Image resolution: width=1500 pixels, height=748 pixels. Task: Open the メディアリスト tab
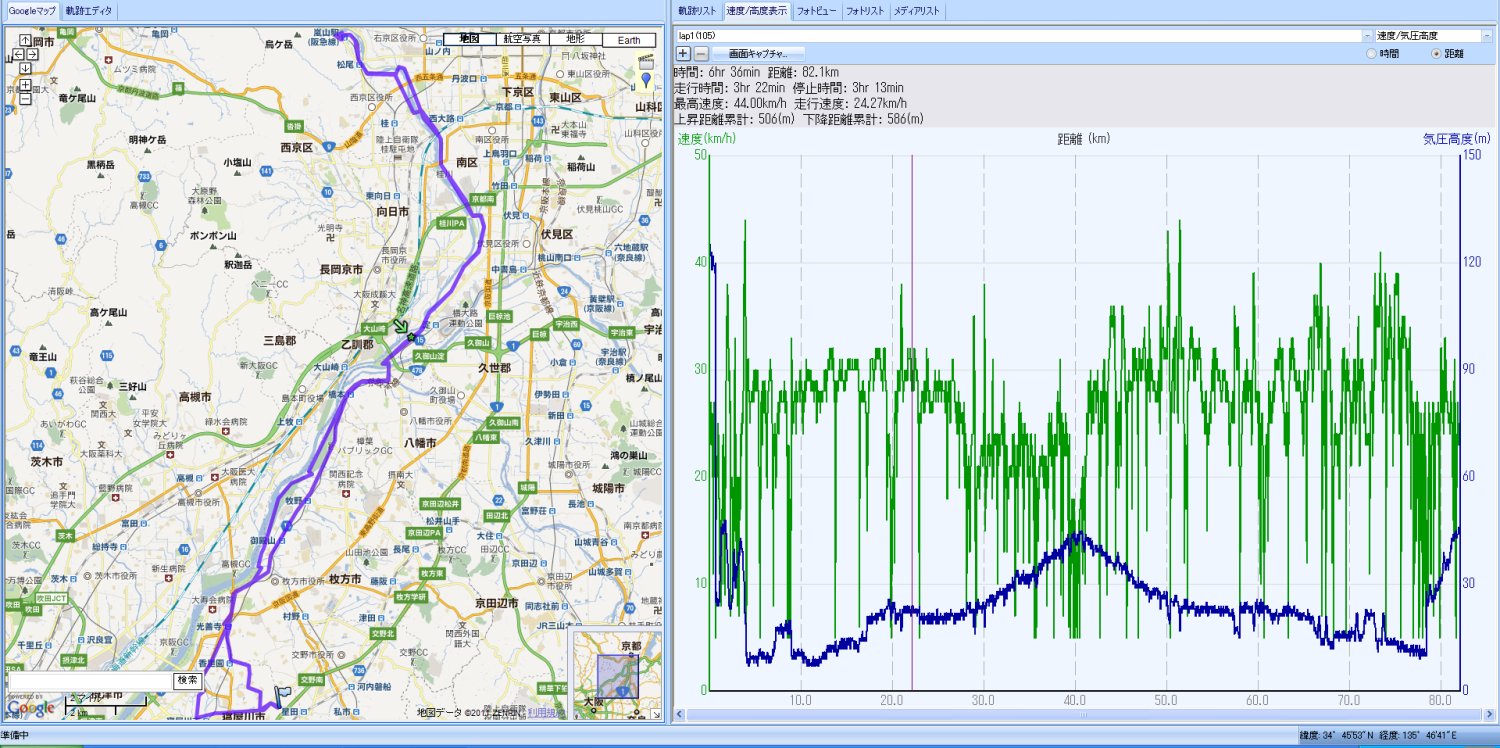click(917, 11)
